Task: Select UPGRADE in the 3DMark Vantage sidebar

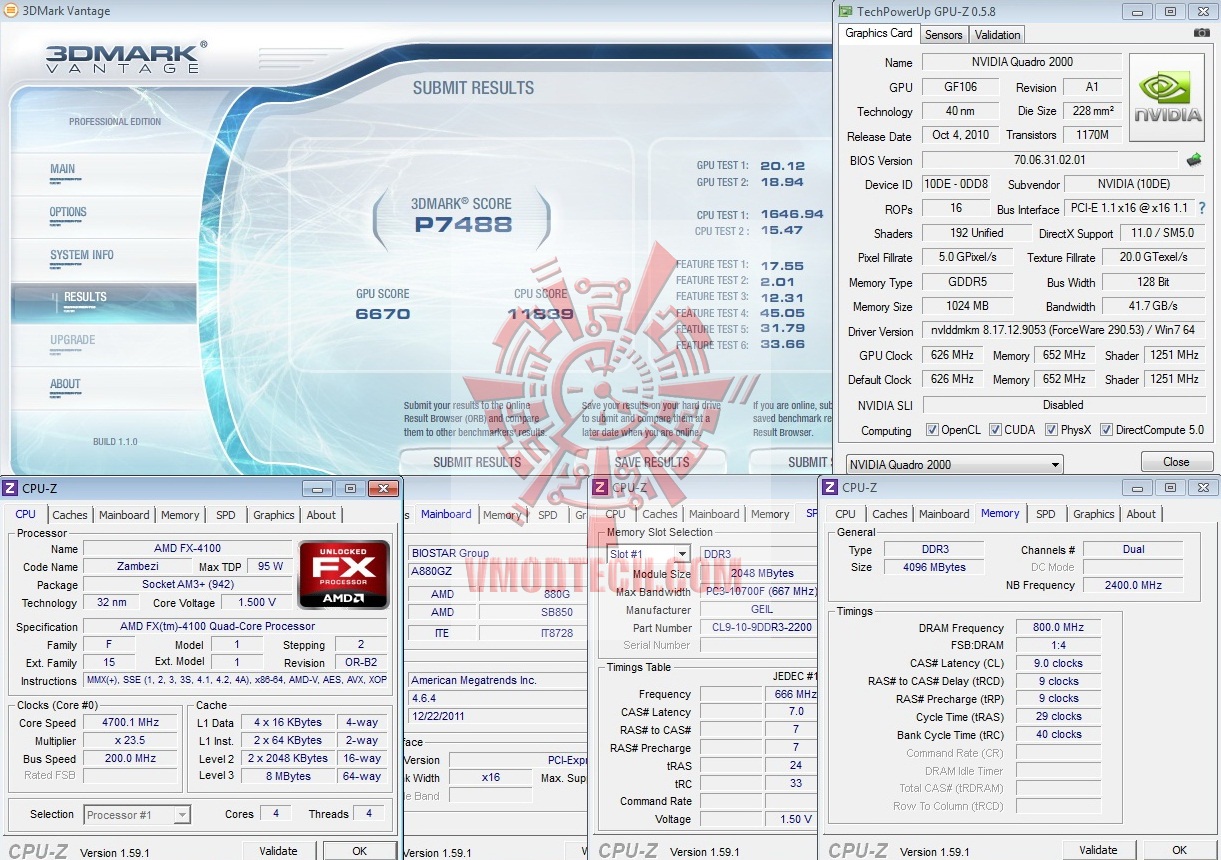Action: click(x=72, y=340)
